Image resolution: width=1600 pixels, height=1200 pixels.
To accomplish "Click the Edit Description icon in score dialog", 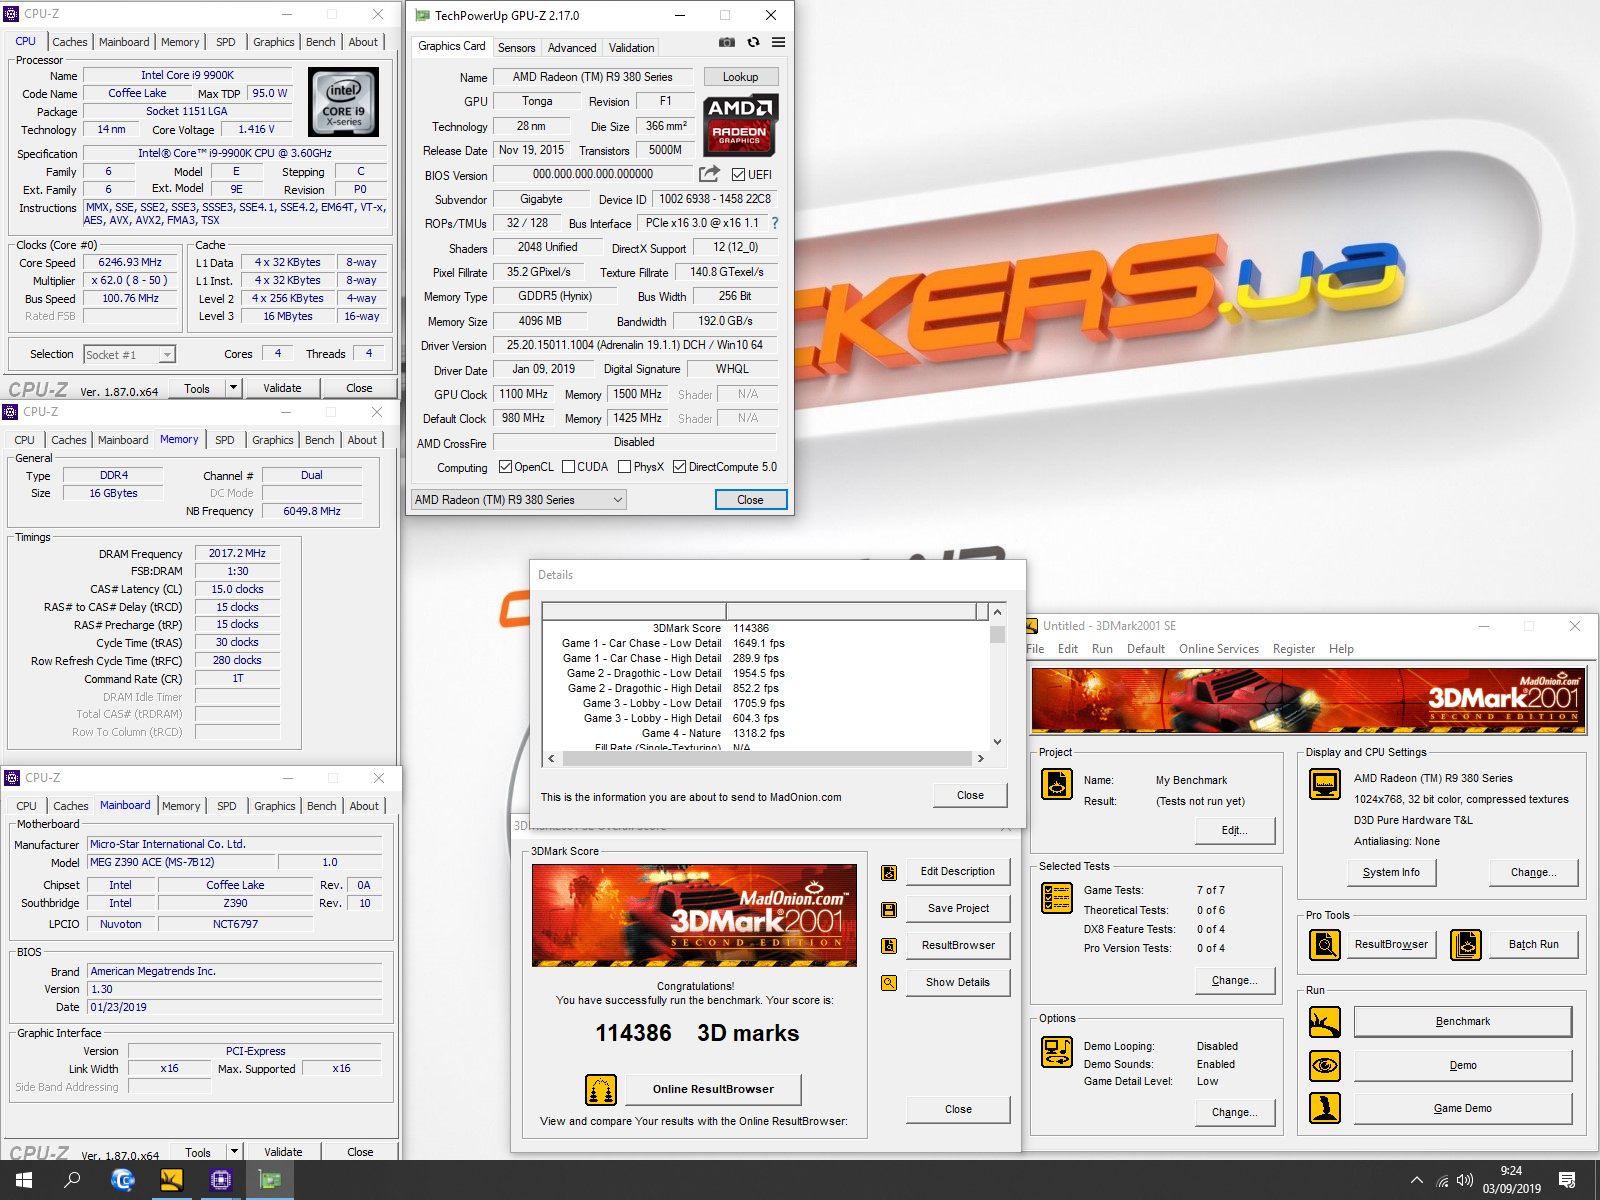I will [x=889, y=872].
